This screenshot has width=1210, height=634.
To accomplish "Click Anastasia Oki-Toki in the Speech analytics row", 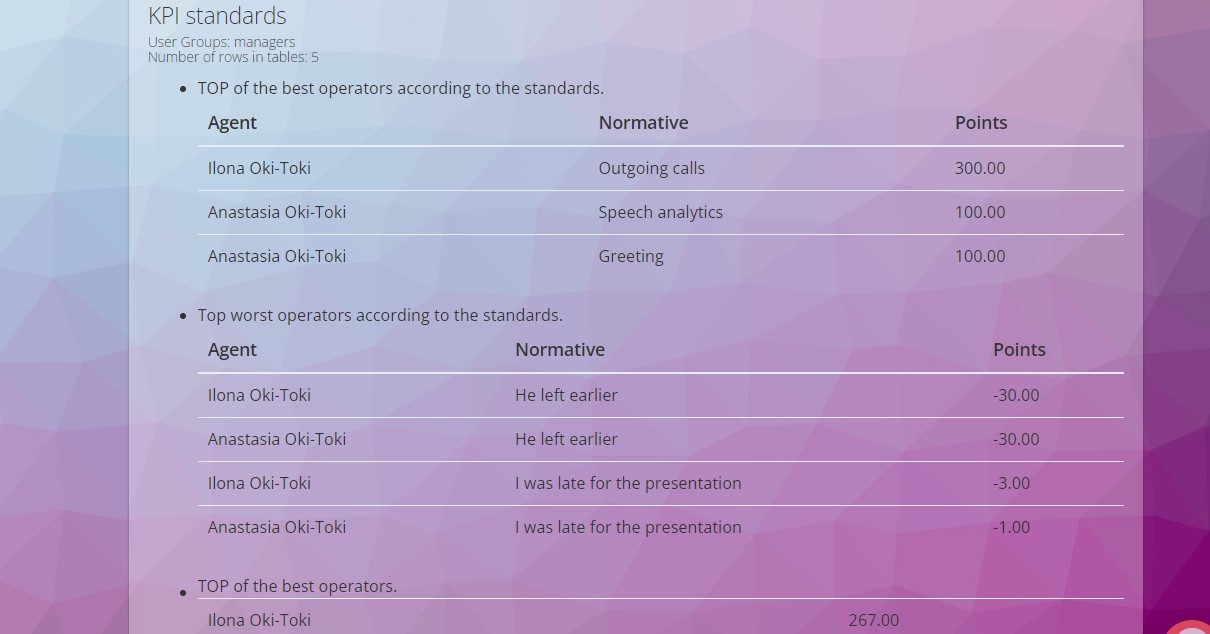I will point(276,212).
